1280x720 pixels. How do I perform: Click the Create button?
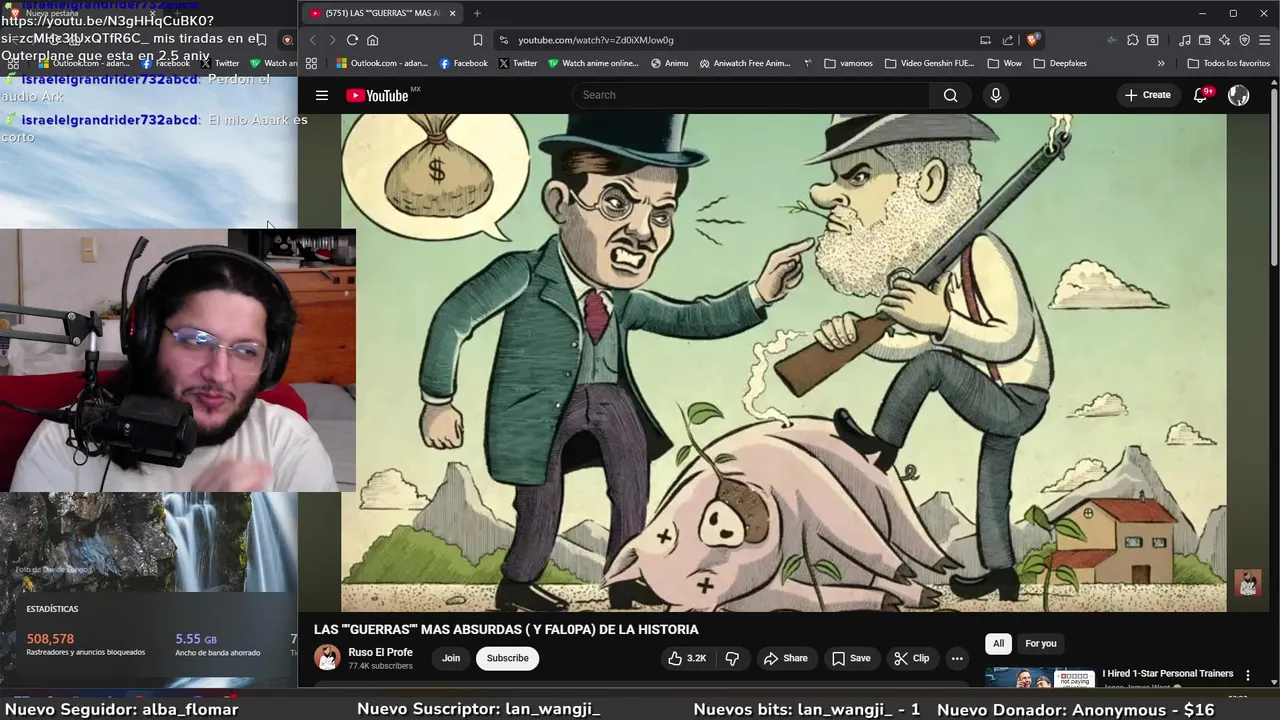click(x=1147, y=95)
